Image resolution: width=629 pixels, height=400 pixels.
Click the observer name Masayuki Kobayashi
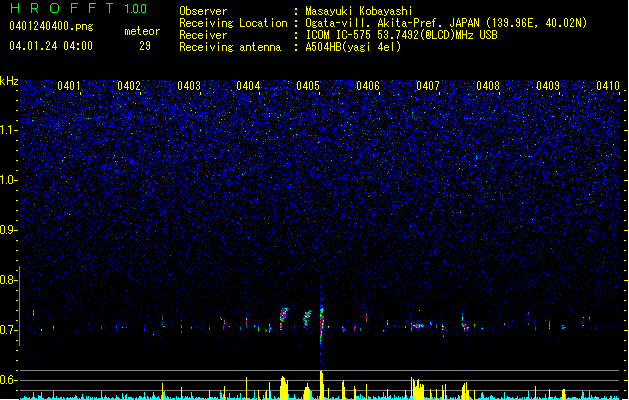pyautogui.click(x=359, y=11)
